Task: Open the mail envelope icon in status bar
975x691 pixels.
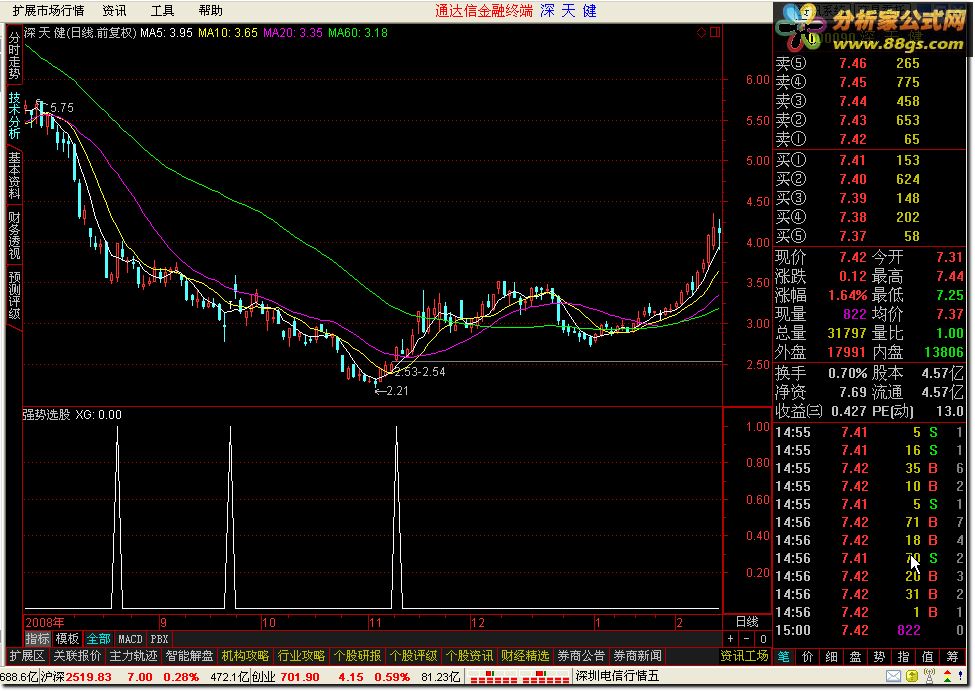Action: tap(894, 676)
